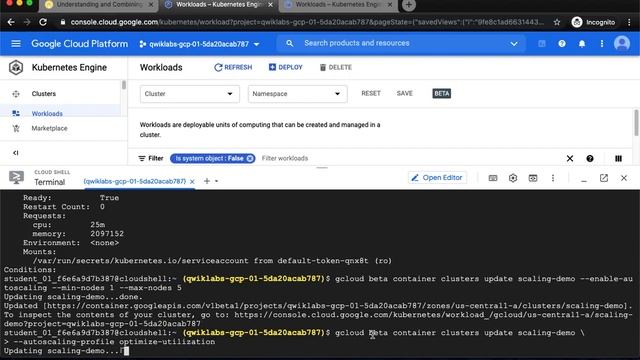Open the project selector qwiklabs-gcp-01-5da20acab787

pyautogui.click(x=199, y=44)
